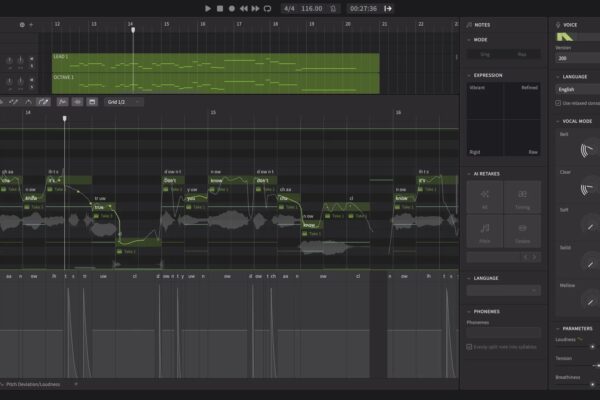Image resolution: width=600 pixels, height=400 pixels.
Task: Toggle pitch curve display icon
Action: (x=62, y=102)
